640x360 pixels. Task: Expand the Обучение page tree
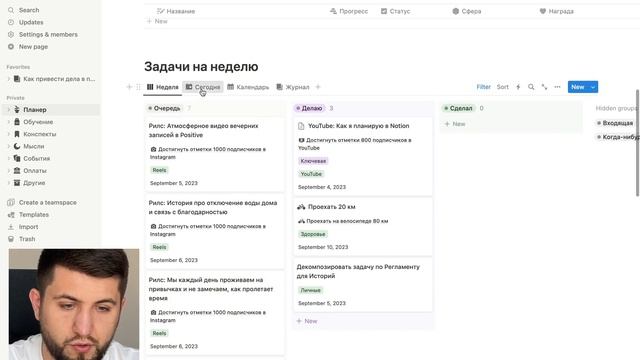coord(9,122)
